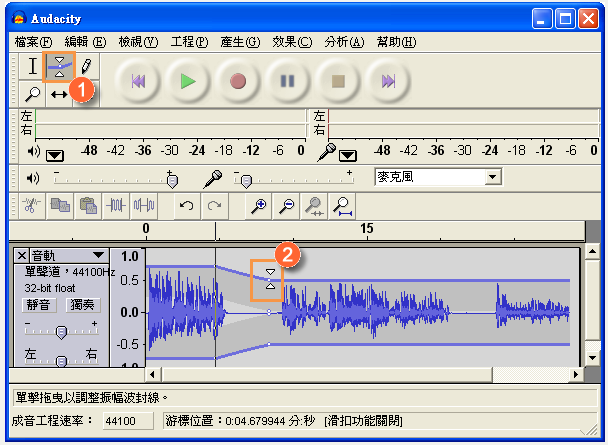The image size is (608, 445).
Task: Toggle the 獨奏 solo button
Action: coord(83,305)
